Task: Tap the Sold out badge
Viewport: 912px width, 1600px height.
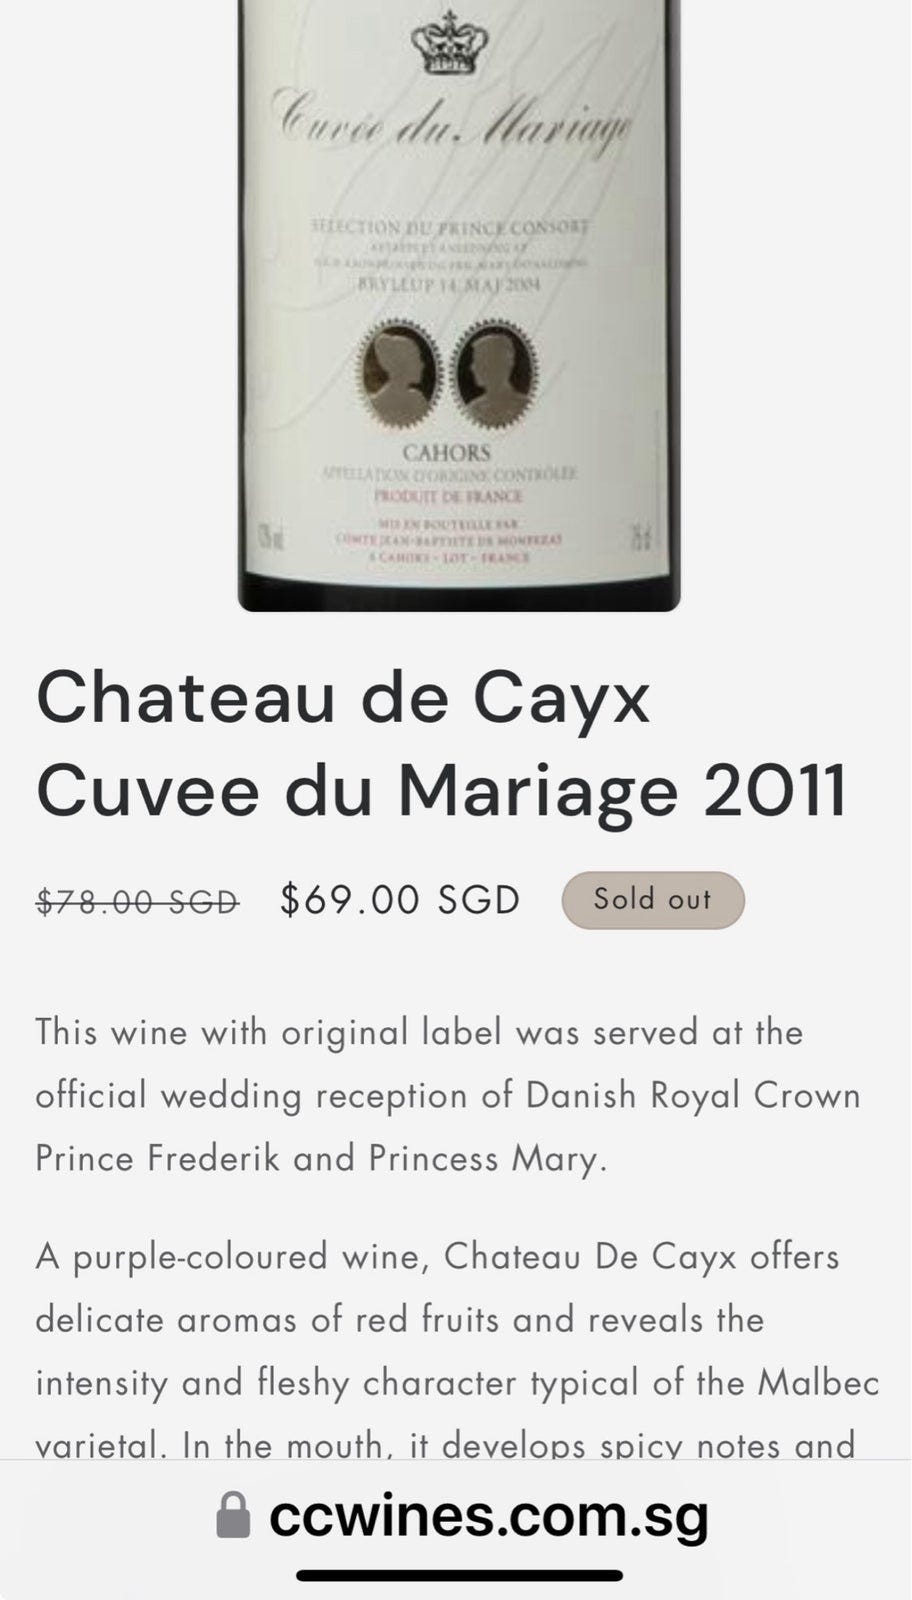Action: point(652,899)
